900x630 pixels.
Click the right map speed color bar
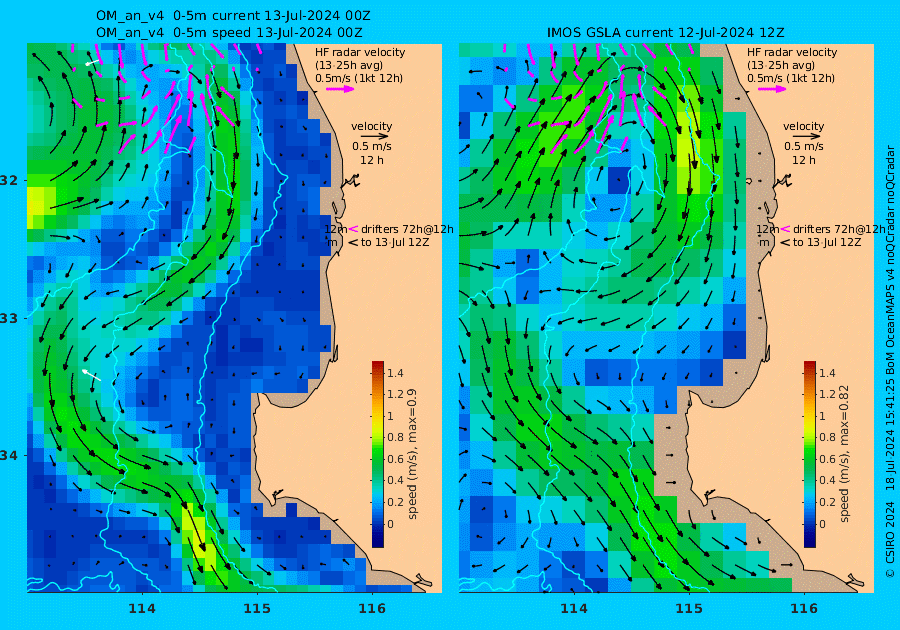point(809,454)
